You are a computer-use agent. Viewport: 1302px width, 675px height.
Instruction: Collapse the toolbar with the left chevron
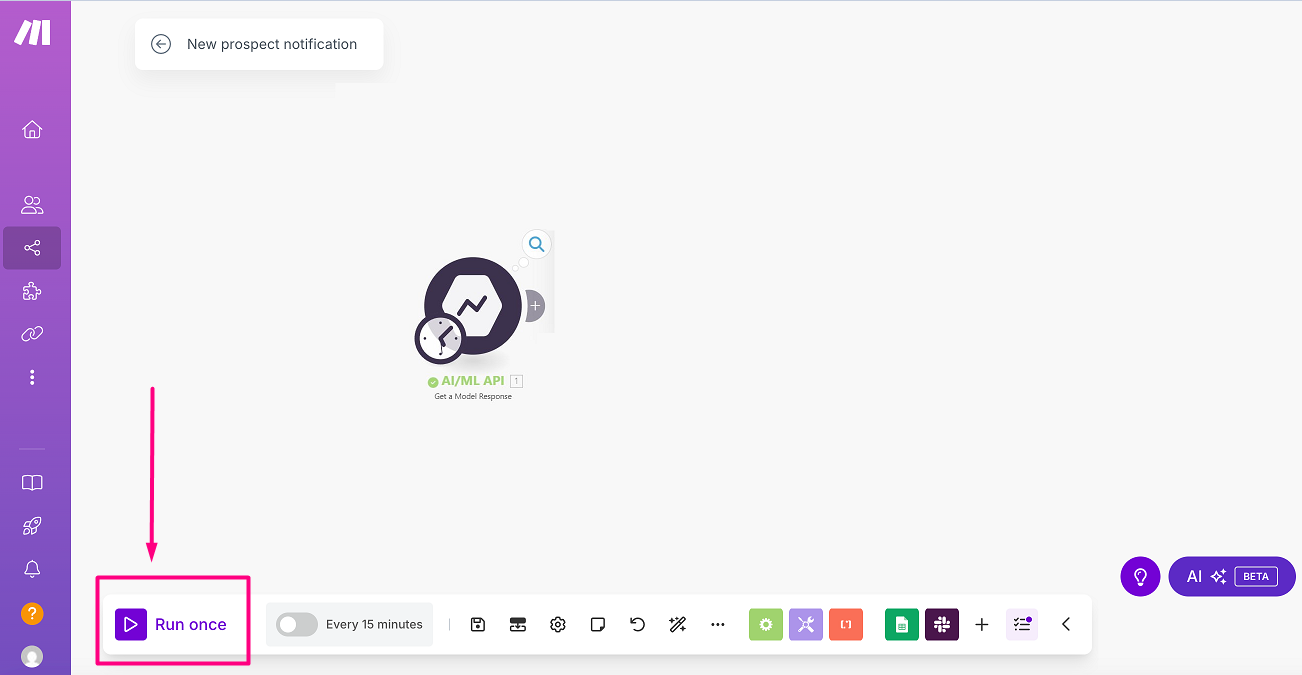[1066, 624]
